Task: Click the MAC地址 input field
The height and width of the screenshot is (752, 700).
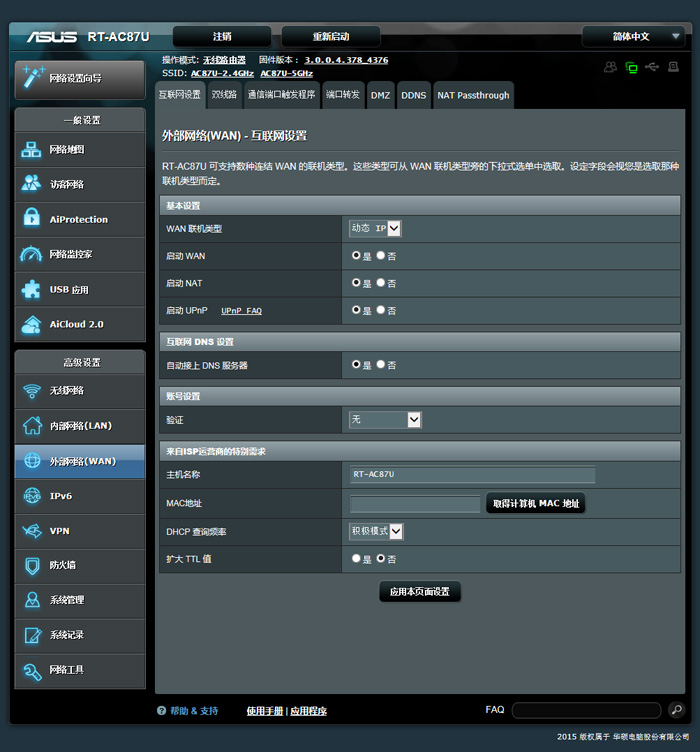Action: (x=415, y=504)
